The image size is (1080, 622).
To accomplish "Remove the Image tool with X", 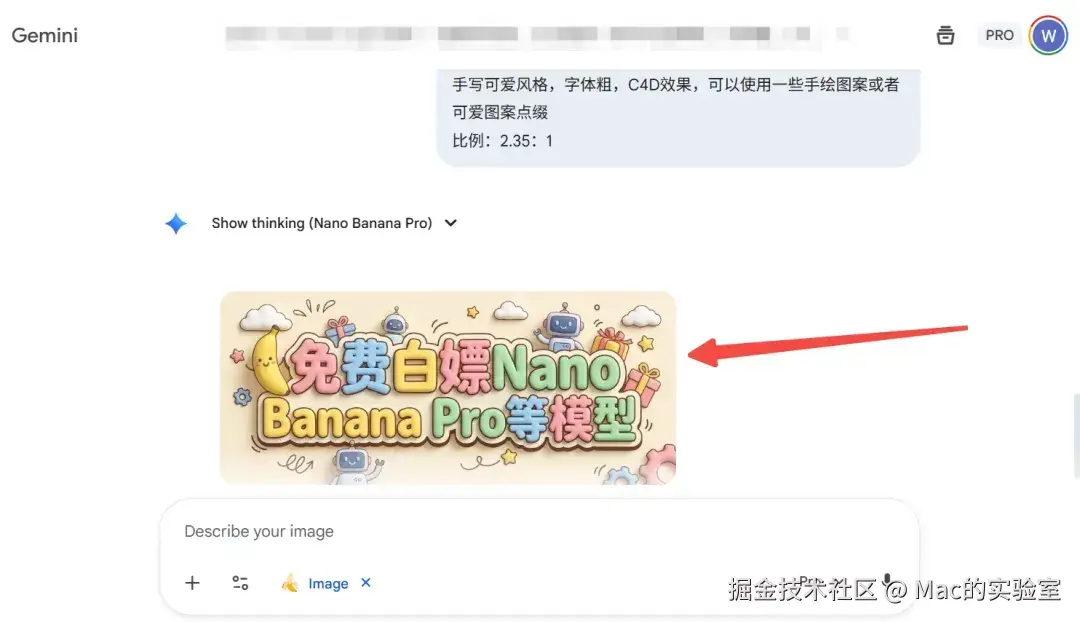I will click(366, 583).
